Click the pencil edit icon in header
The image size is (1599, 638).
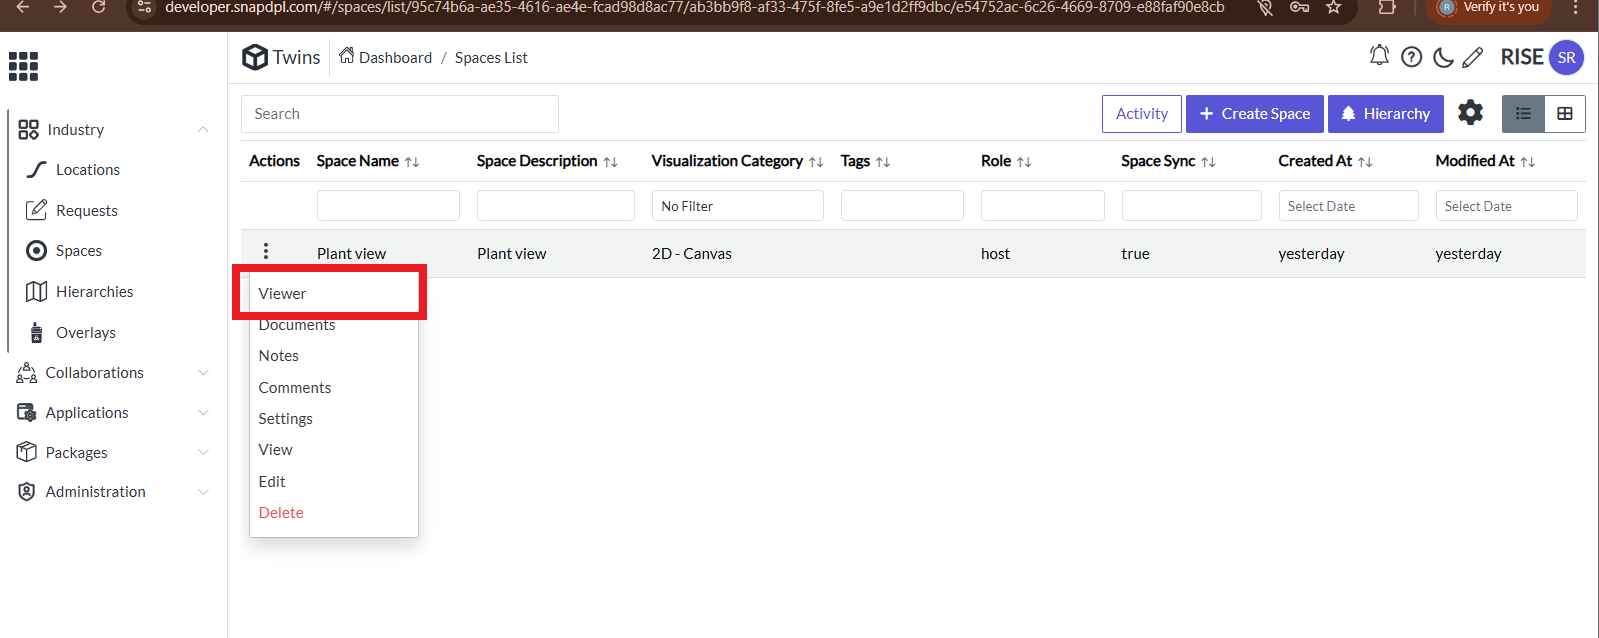coord(1472,57)
